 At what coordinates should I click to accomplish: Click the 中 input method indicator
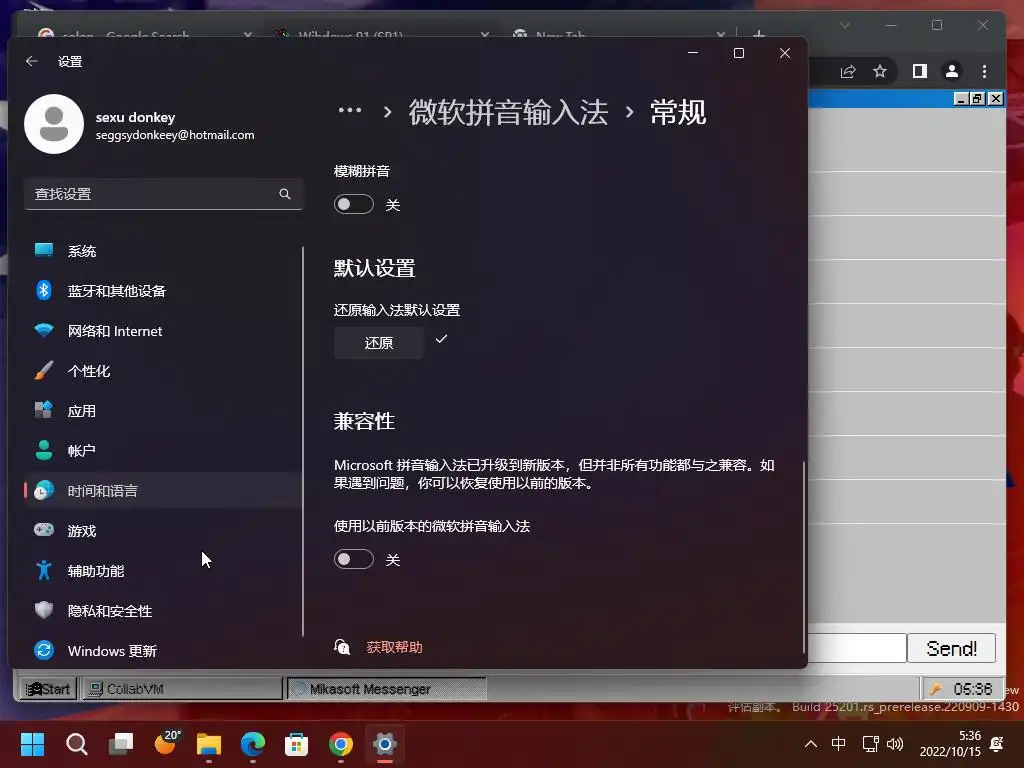[839, 744]
